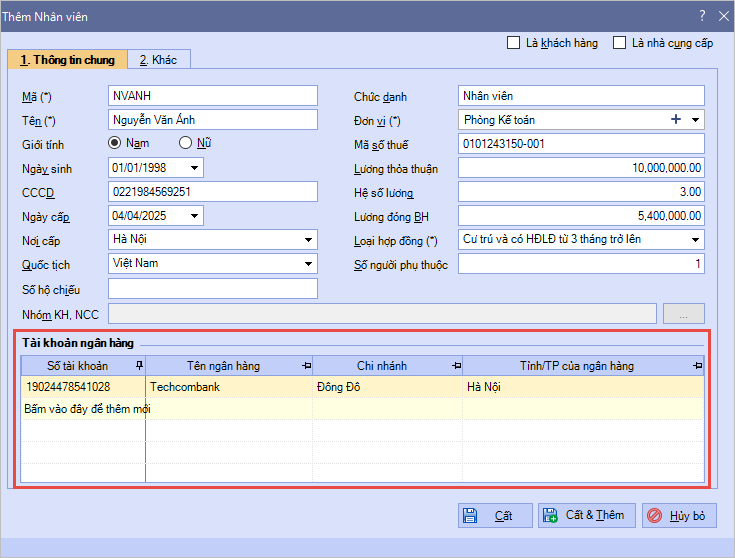Expand the Nơi cấp dropdown list
Viewport: 735px width, 558px height.
tap(308, 240)
